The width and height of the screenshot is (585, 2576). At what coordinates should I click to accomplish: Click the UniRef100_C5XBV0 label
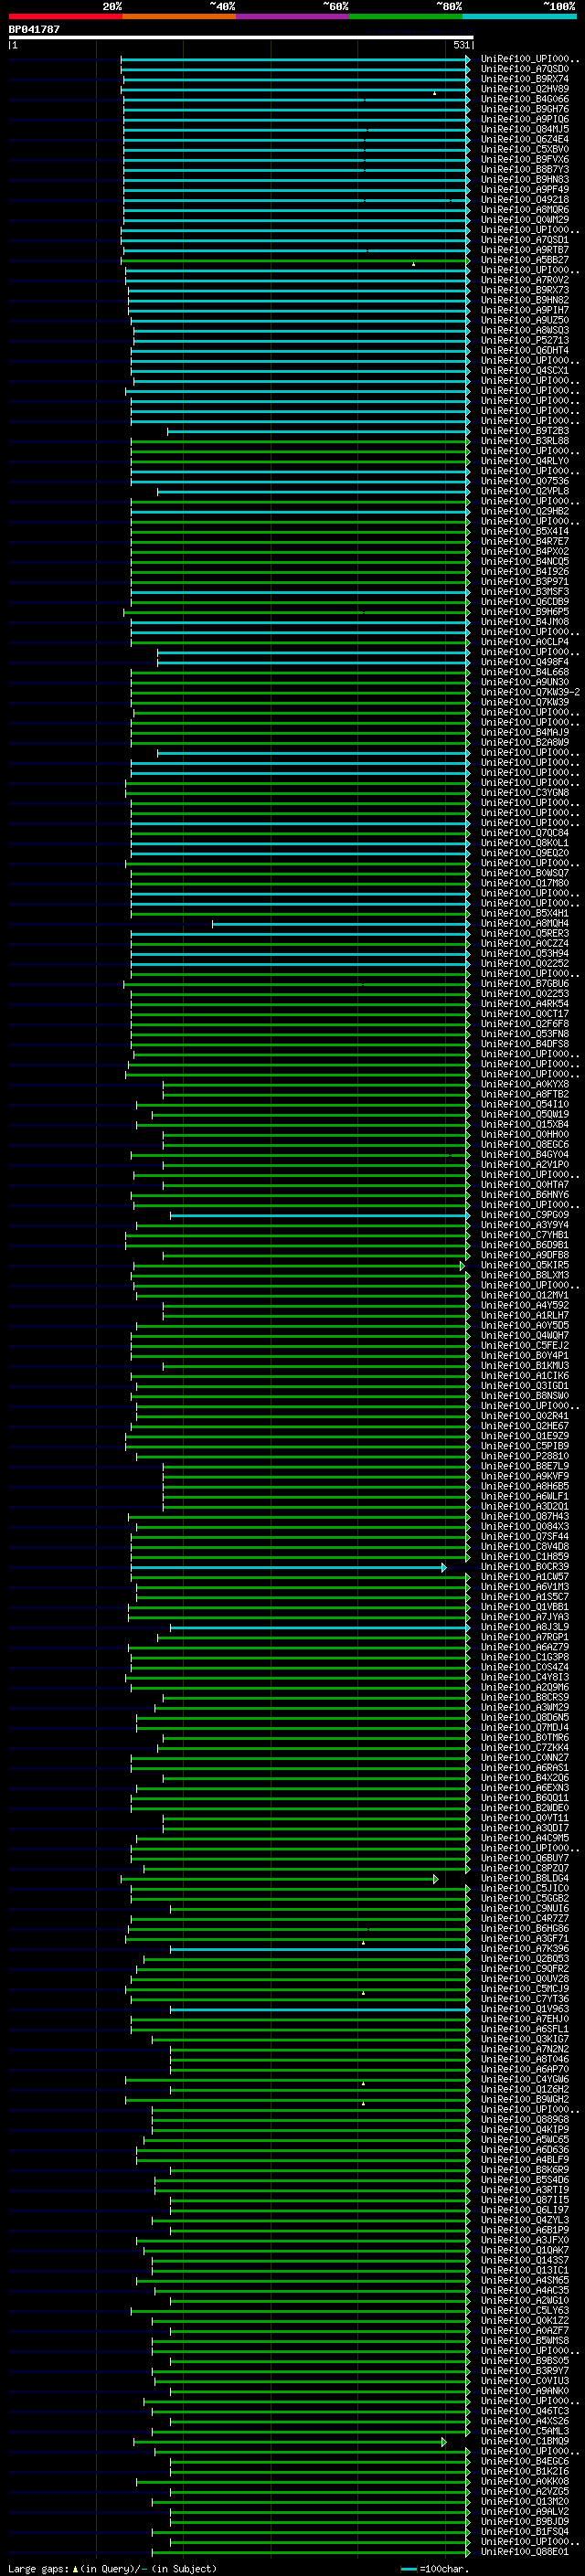pyautogui.click(x=525, y=150)
